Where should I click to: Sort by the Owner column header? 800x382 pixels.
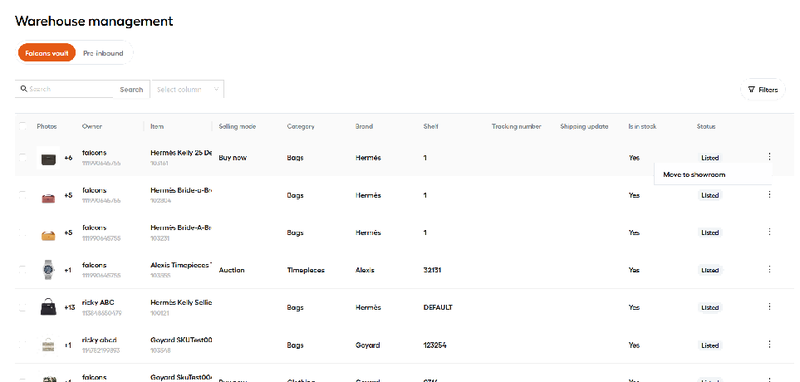click(x=92, y=126)
